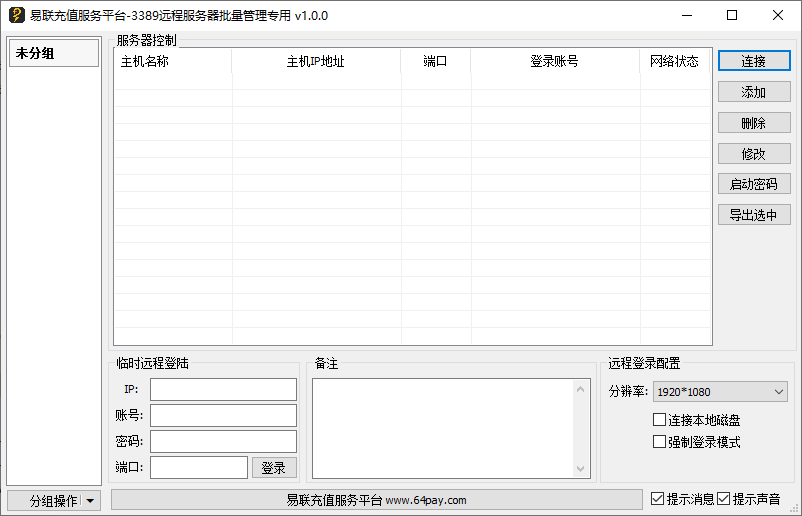Select the 未分组 group

54,53
